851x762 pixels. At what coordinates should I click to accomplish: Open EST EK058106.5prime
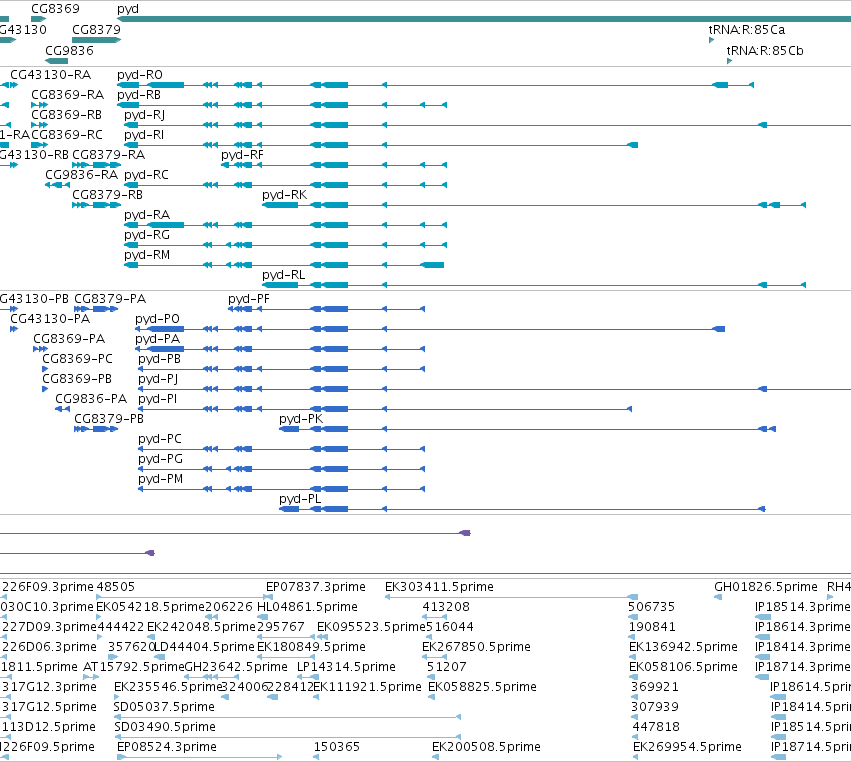point(632,677)
